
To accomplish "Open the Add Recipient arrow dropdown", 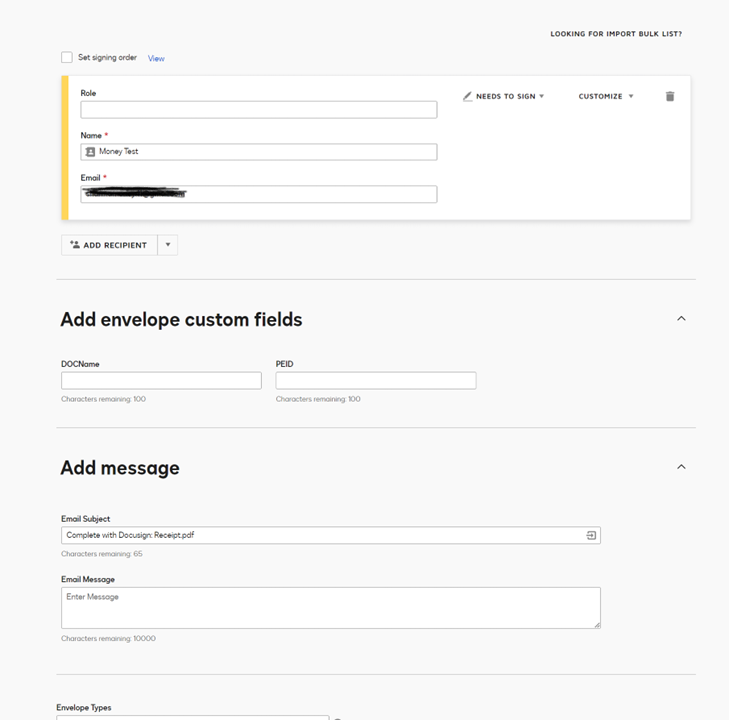I will [168, 244].
